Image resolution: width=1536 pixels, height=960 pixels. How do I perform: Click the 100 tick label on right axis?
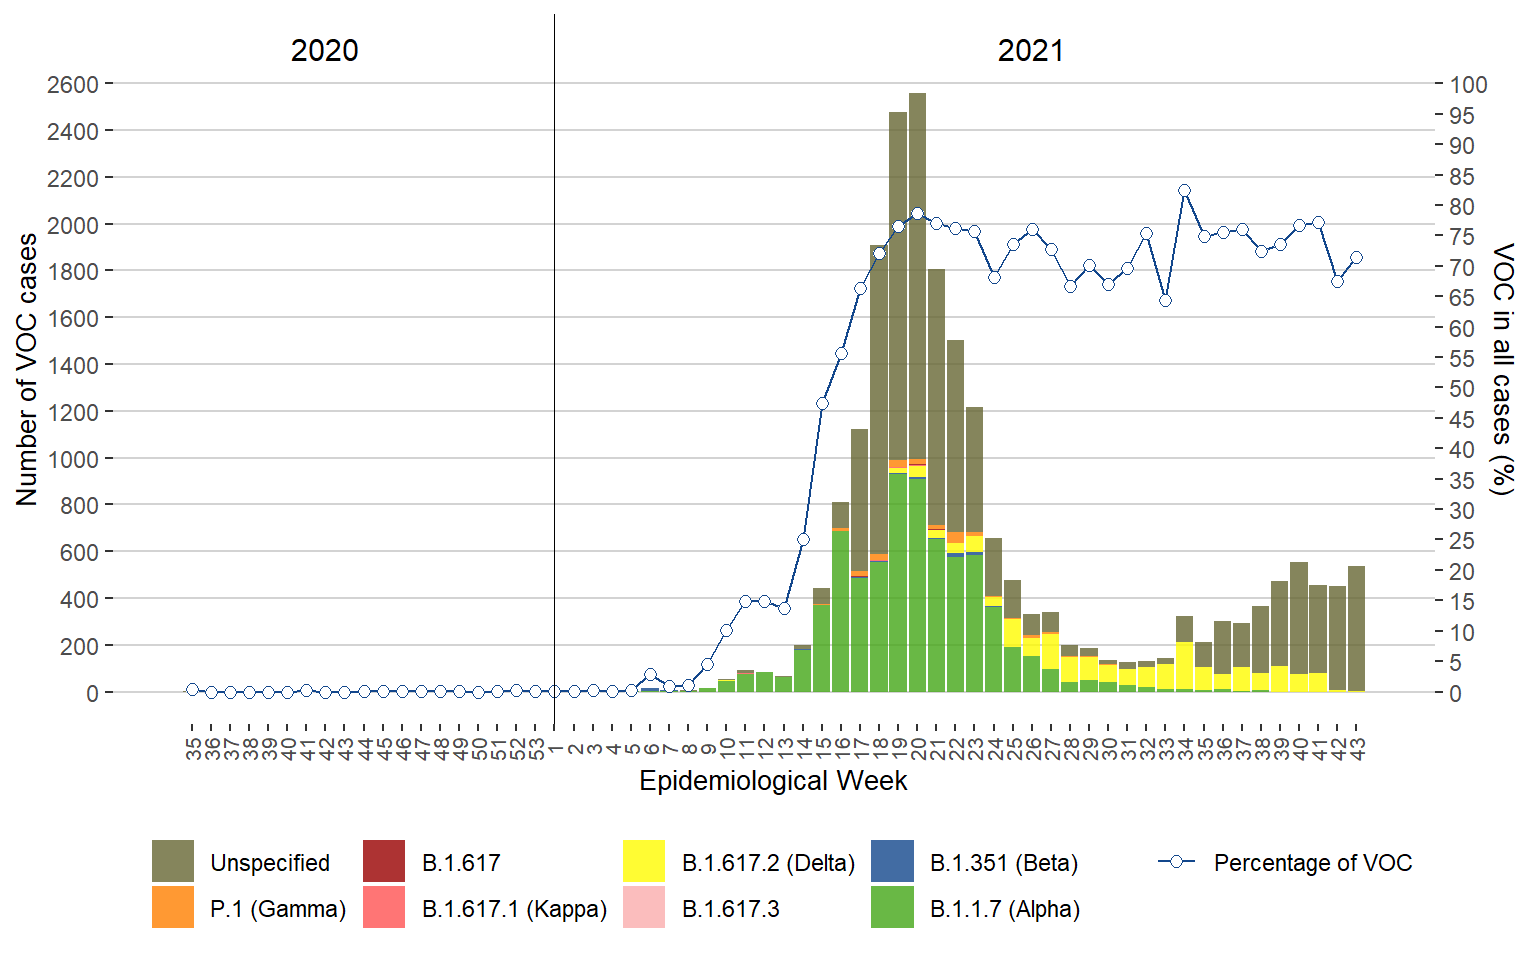pyautogui.click(x=1468, y=85)
